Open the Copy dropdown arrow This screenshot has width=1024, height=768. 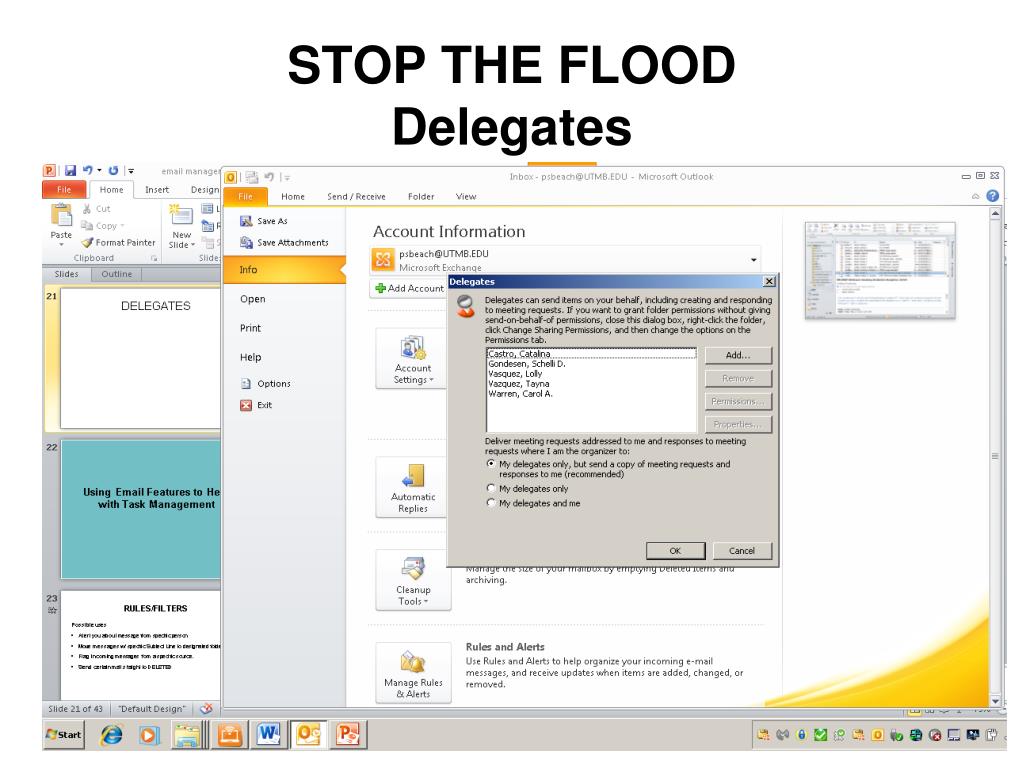click(122, 226)
